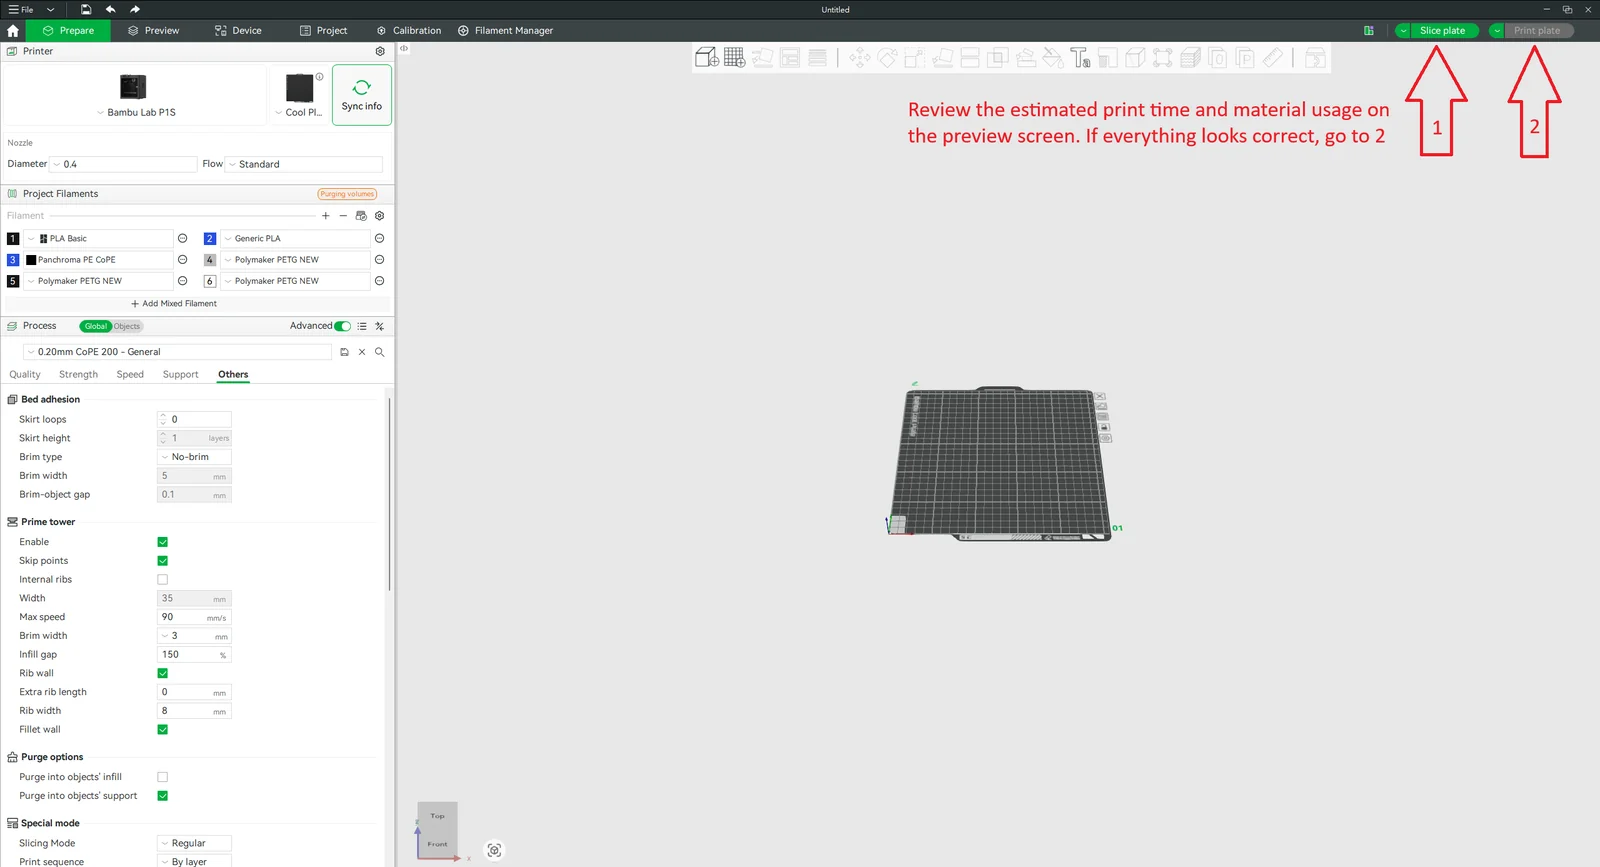Enable Purge into objects' infill
Screen dimensions: 1600x867
pos(163,777)
